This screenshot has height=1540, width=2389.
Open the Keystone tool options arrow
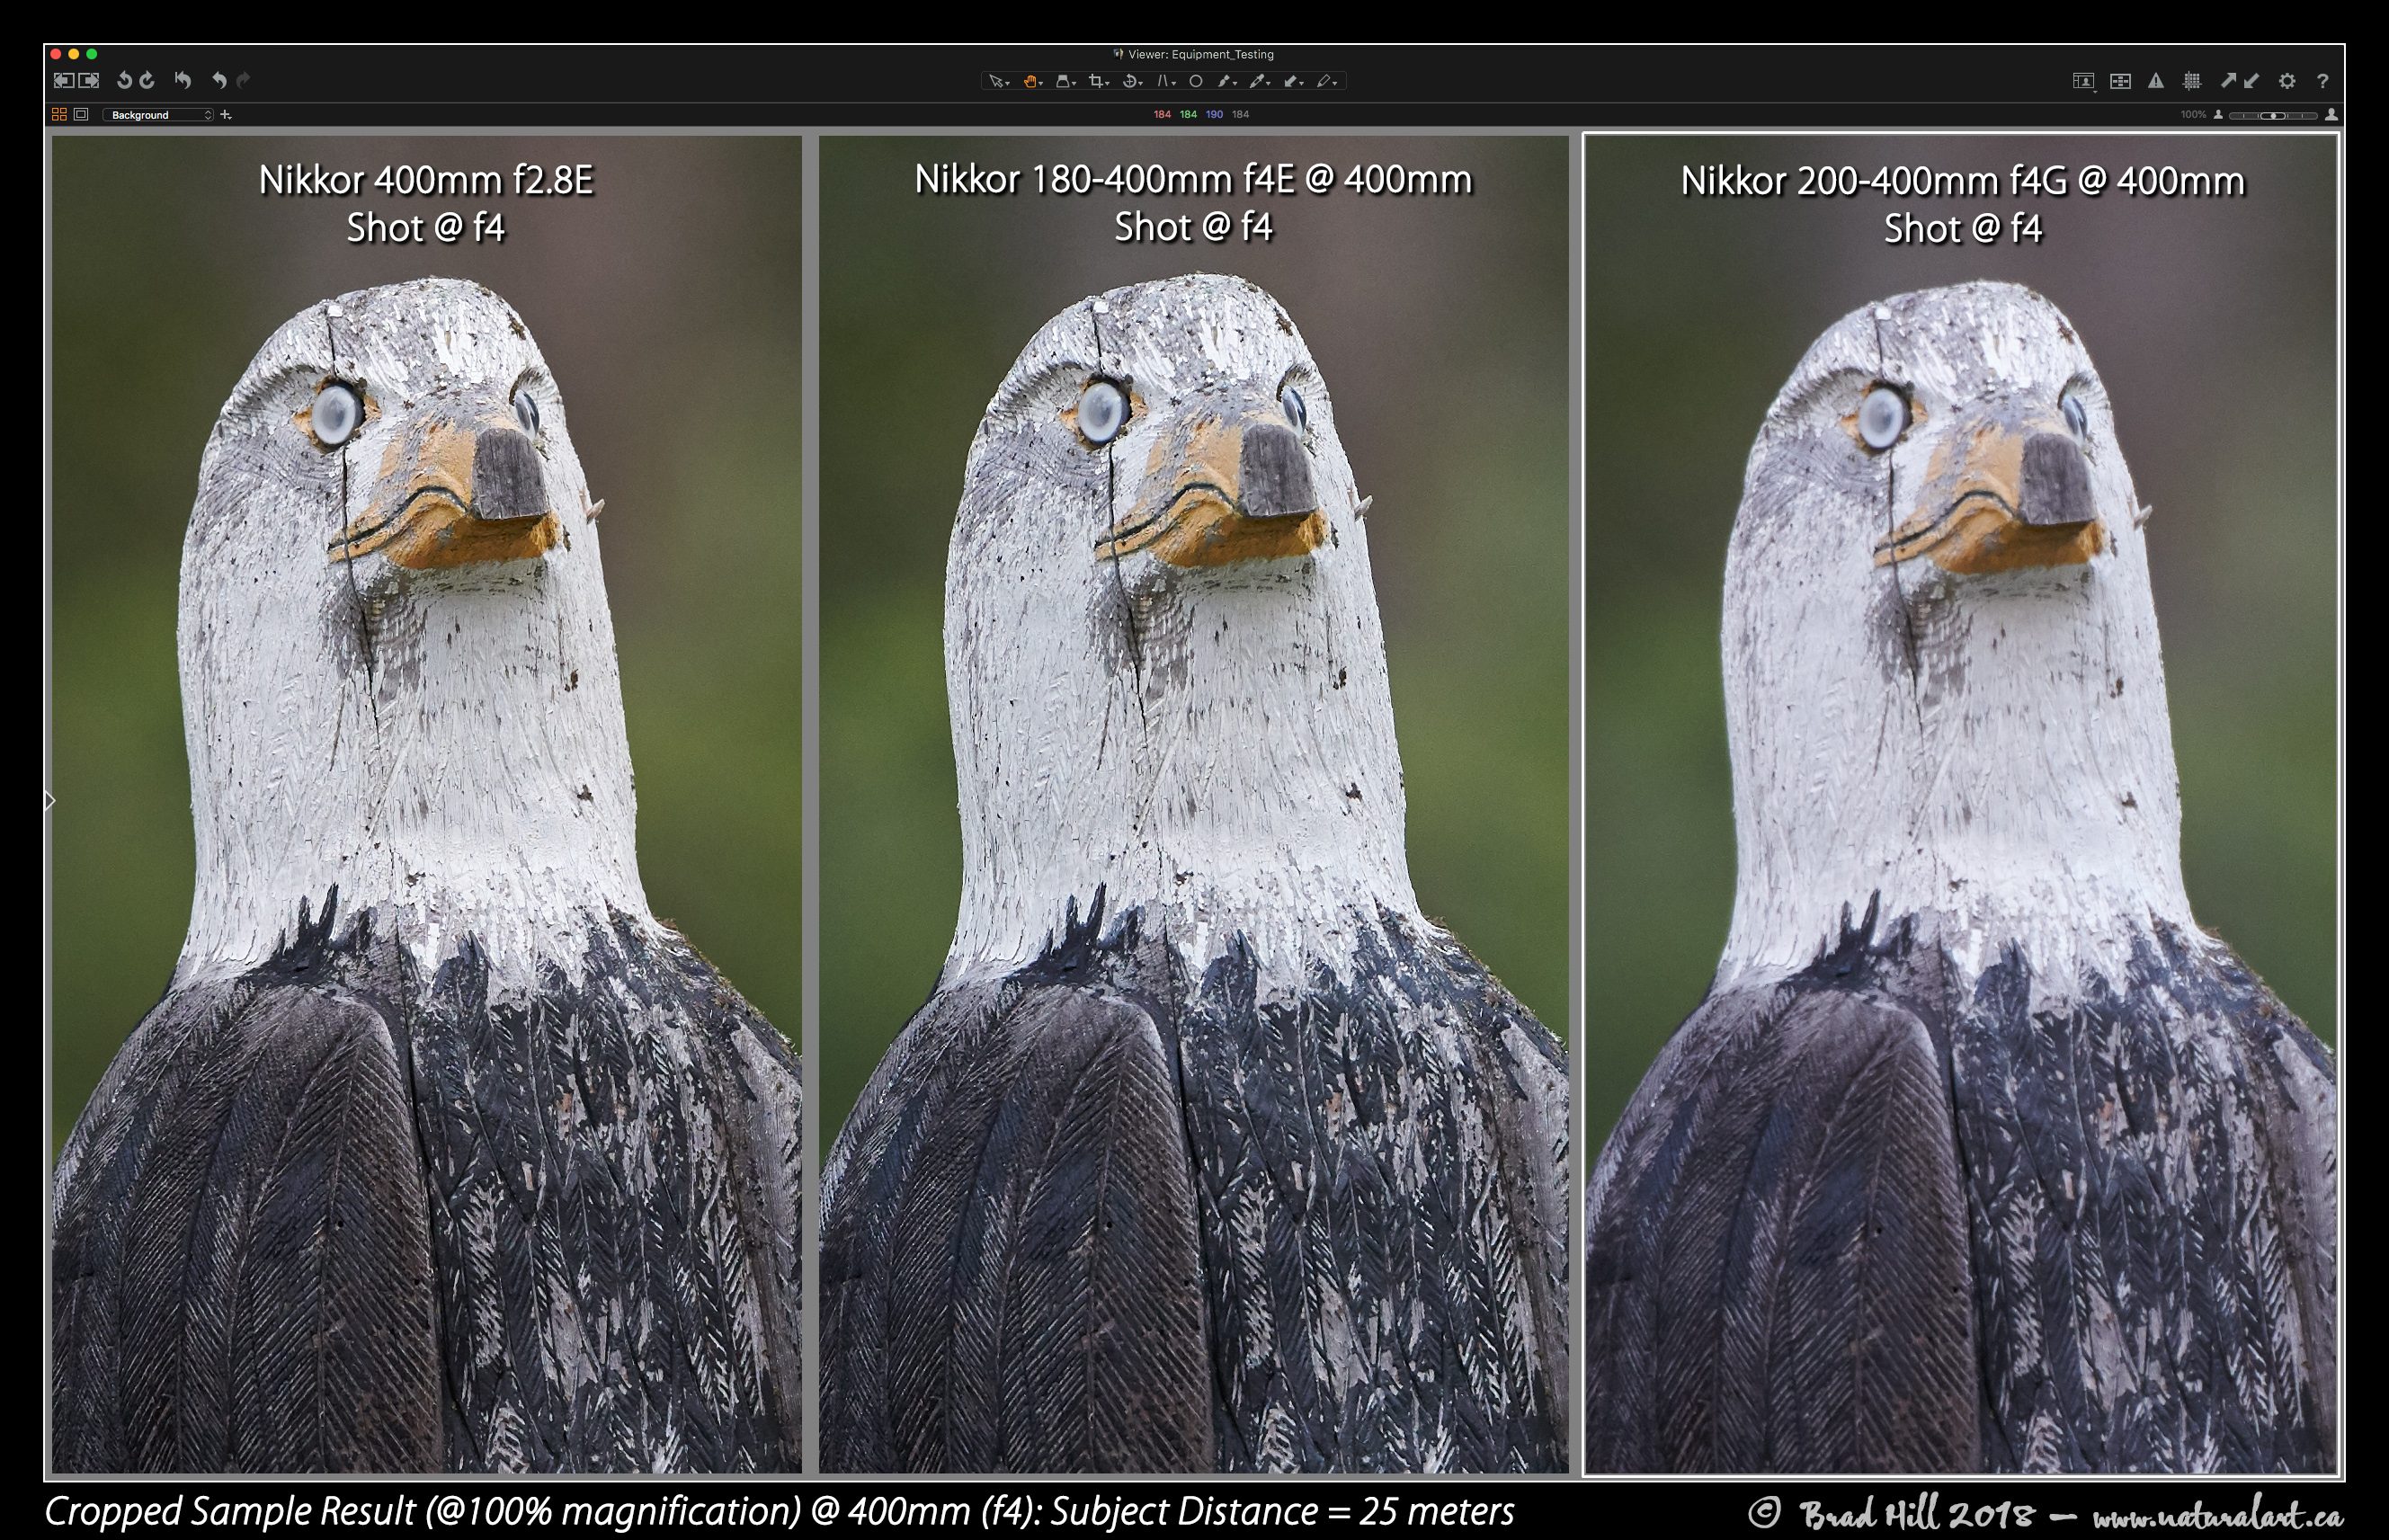point(1173,84)
